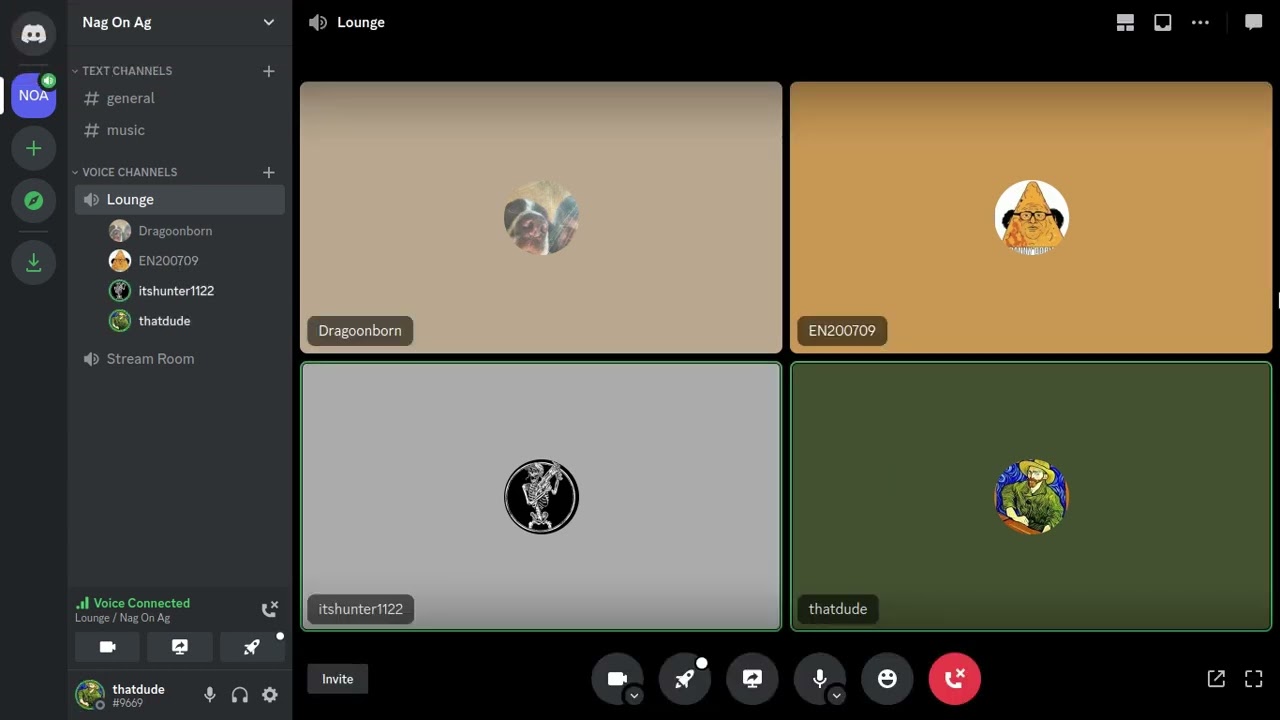This screenshot has width=1280, height=720.
Task: Mute microphone in user panel
Action: (x=210, y=694)
